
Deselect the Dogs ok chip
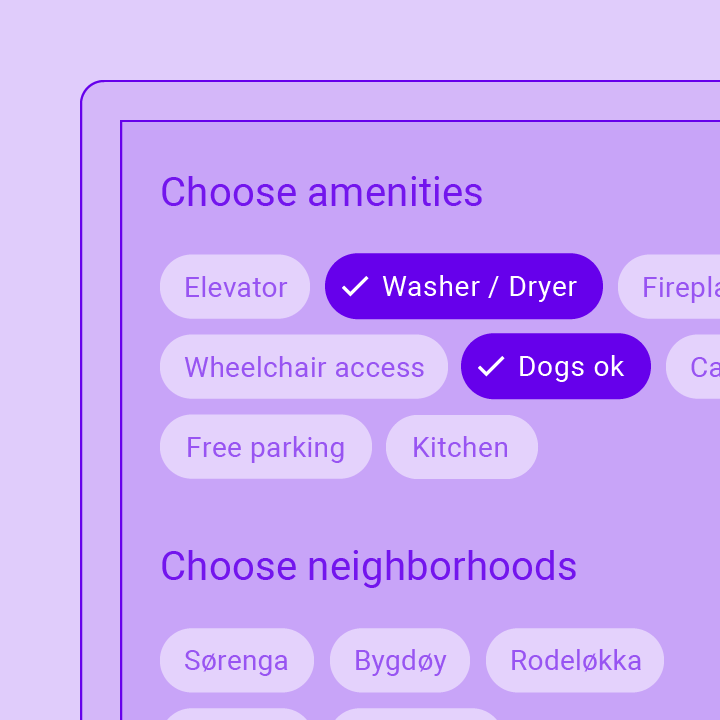[556, 366]
